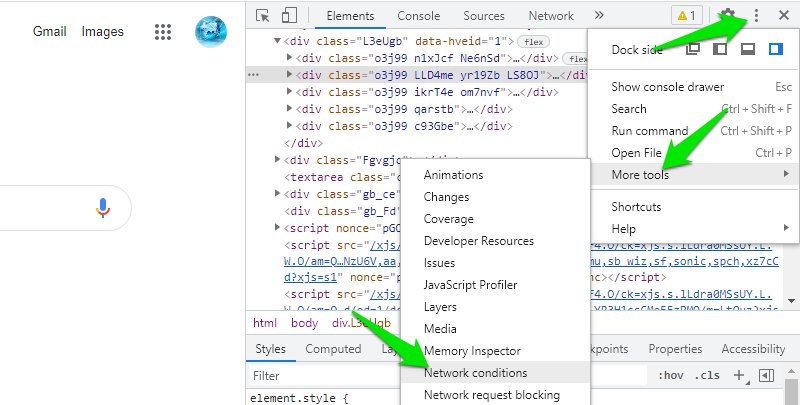Open the warning issues counter badge
This screenshot has height=405, width=800.
click(686, 16)
